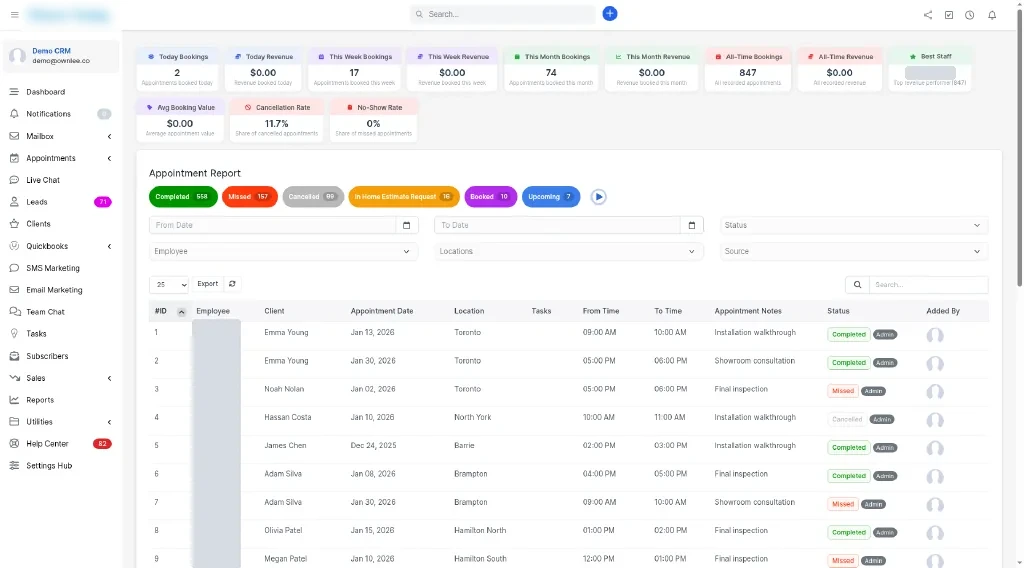Open the Employee filter dropdown

click(283, 251)
